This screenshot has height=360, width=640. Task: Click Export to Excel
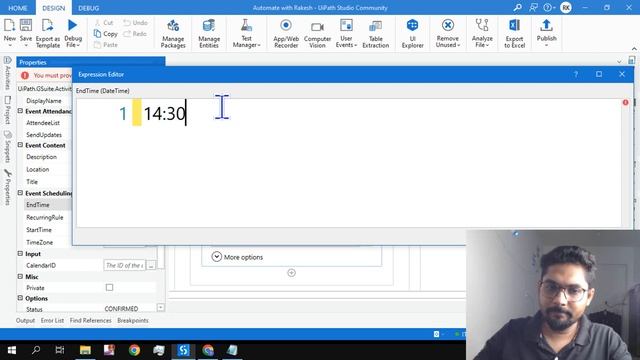[514, 34]
